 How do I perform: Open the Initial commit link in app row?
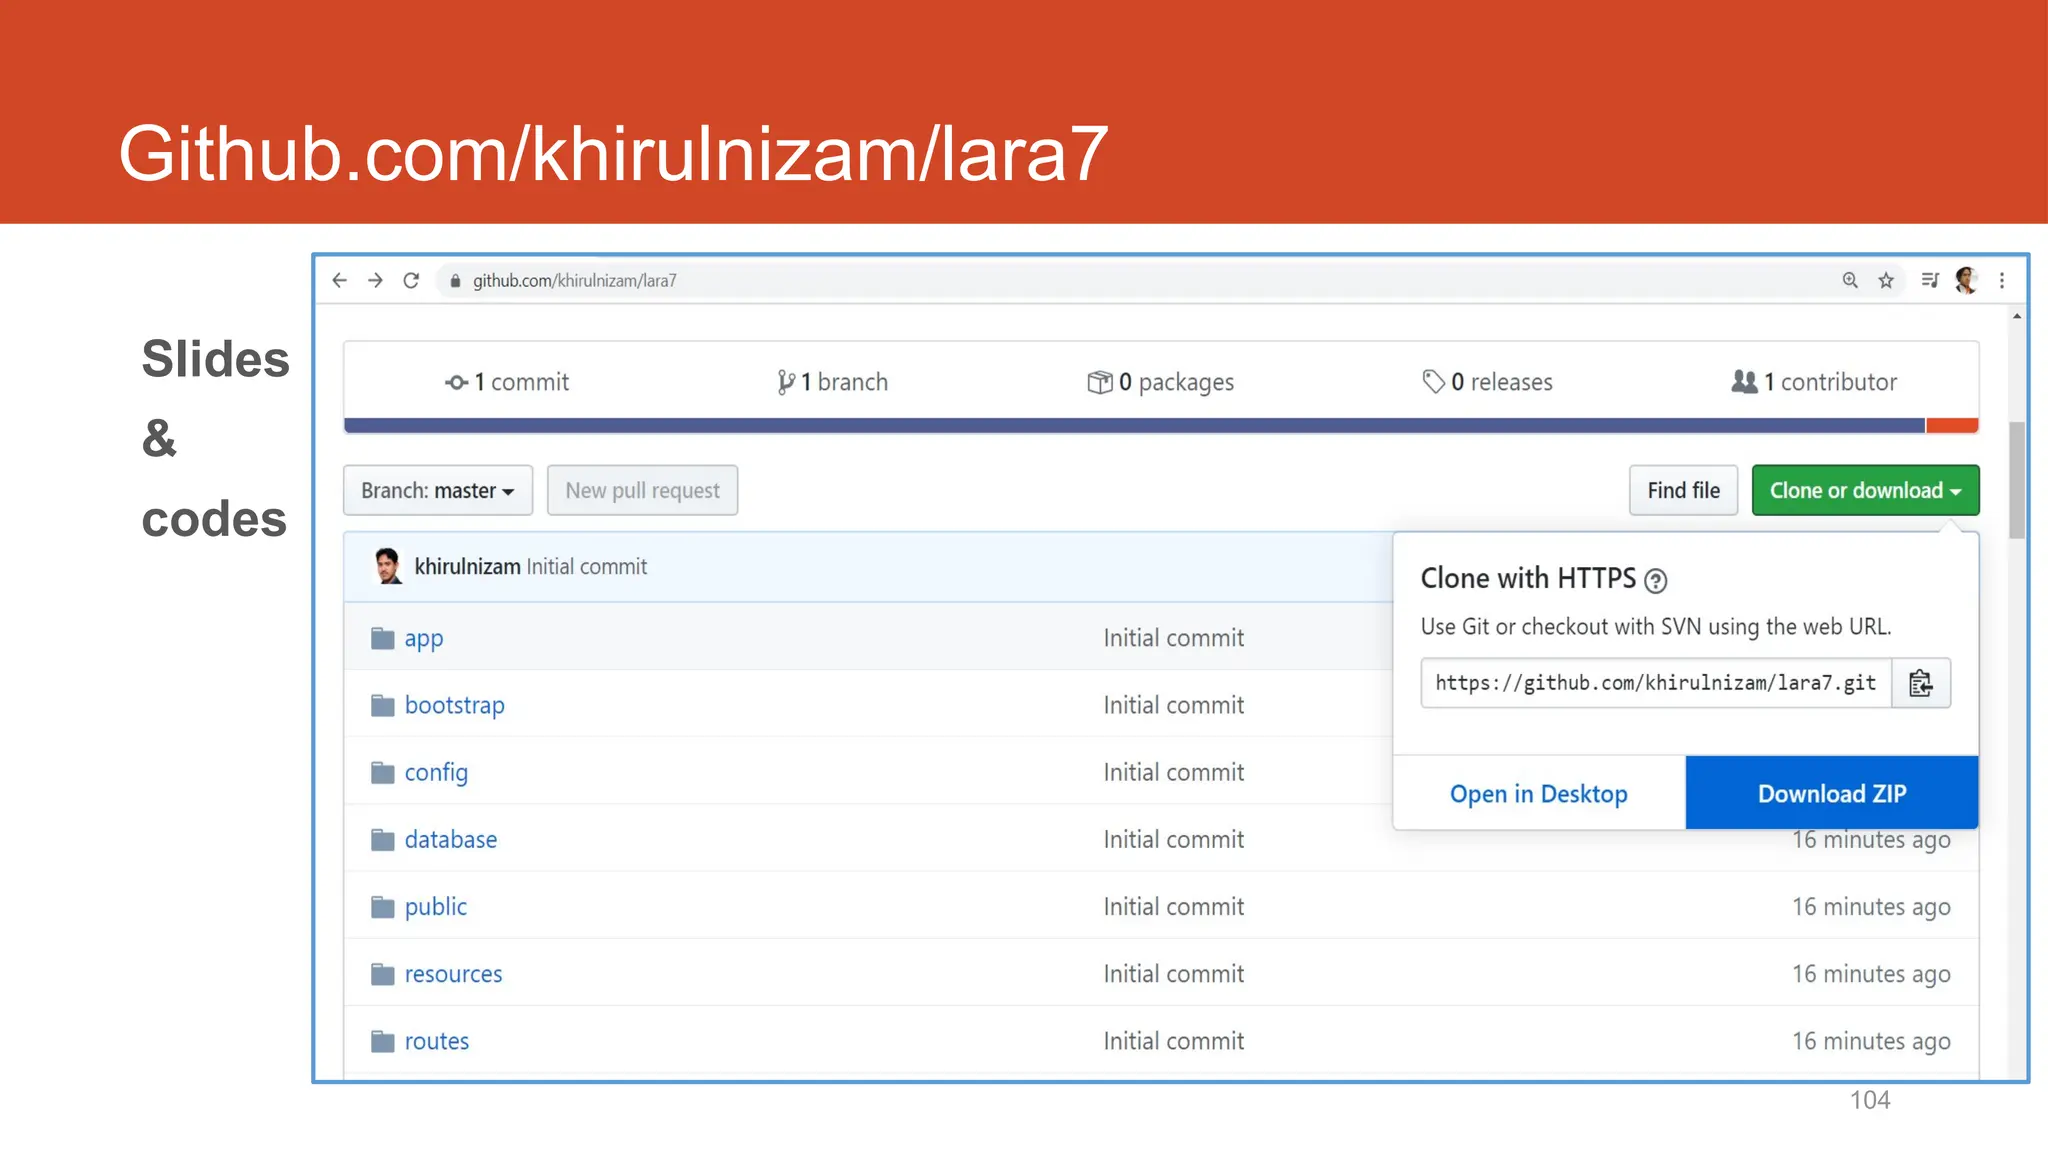tap(1174, 638)
